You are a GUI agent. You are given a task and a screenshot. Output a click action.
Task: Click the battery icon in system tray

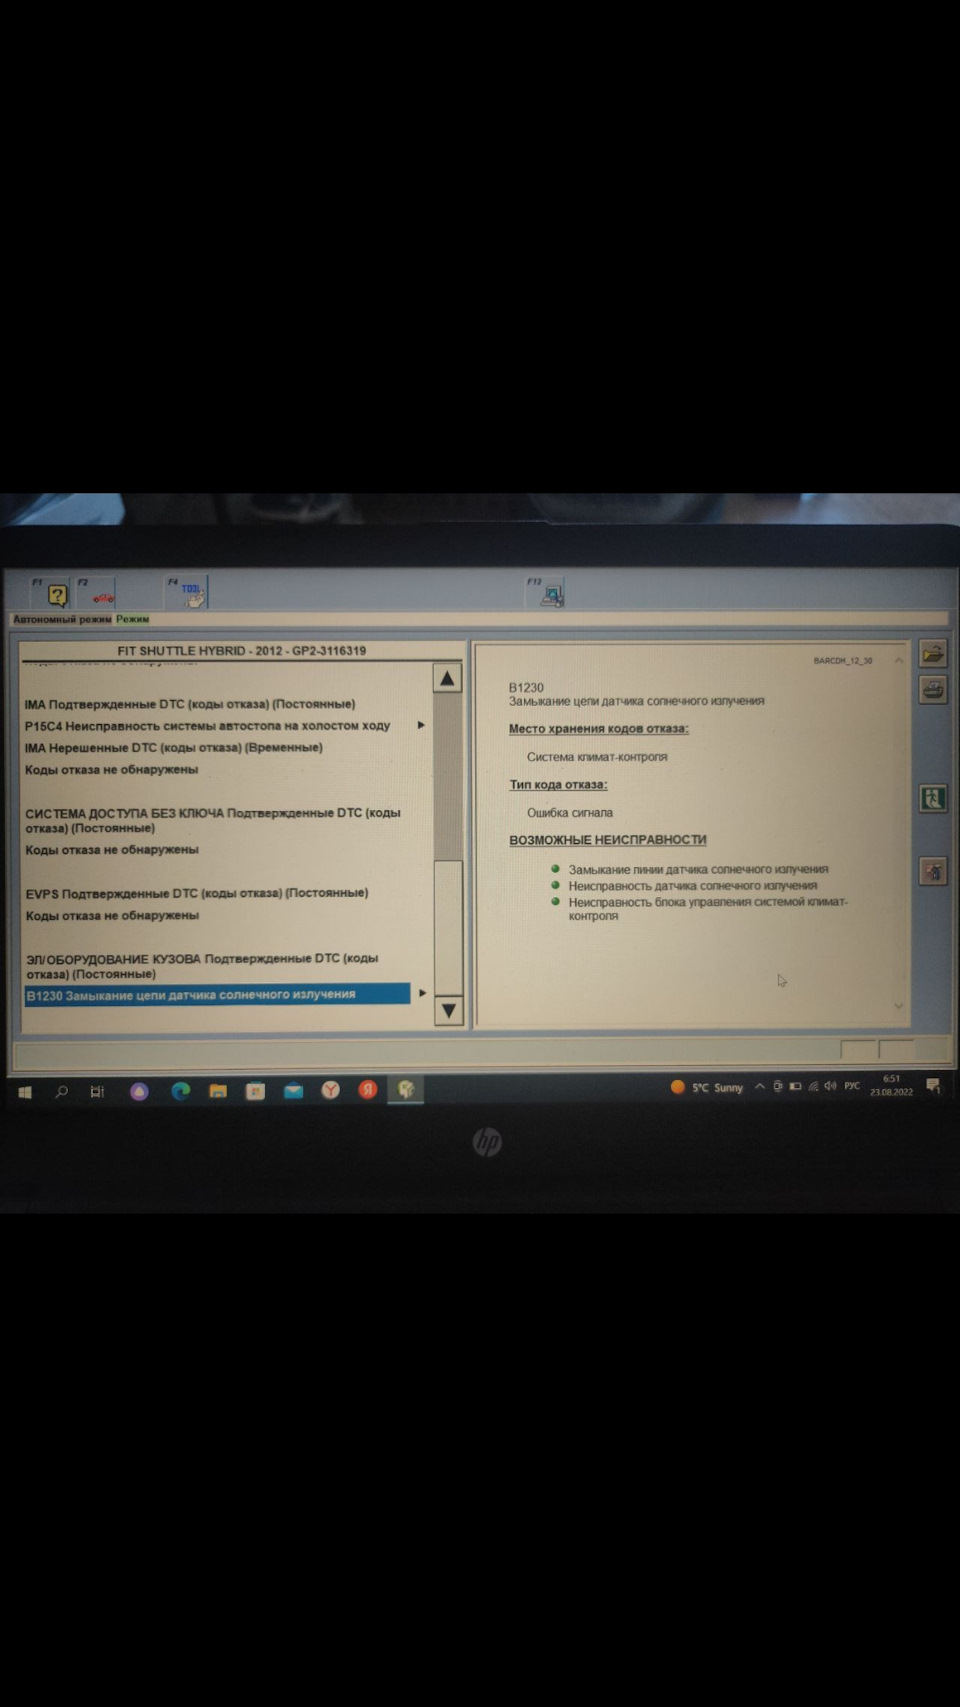pos(796,1086)
